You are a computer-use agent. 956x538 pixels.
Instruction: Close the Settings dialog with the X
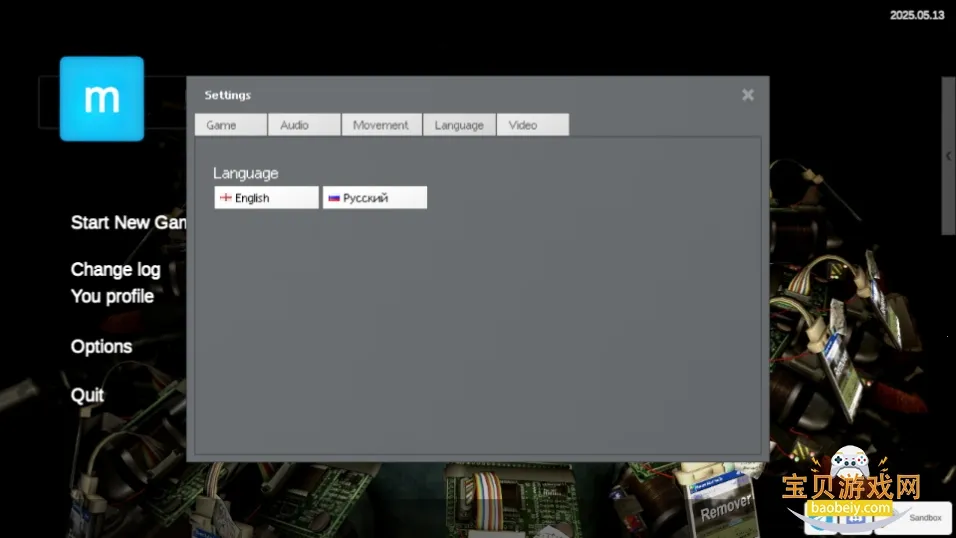click(x=748, y=95)
